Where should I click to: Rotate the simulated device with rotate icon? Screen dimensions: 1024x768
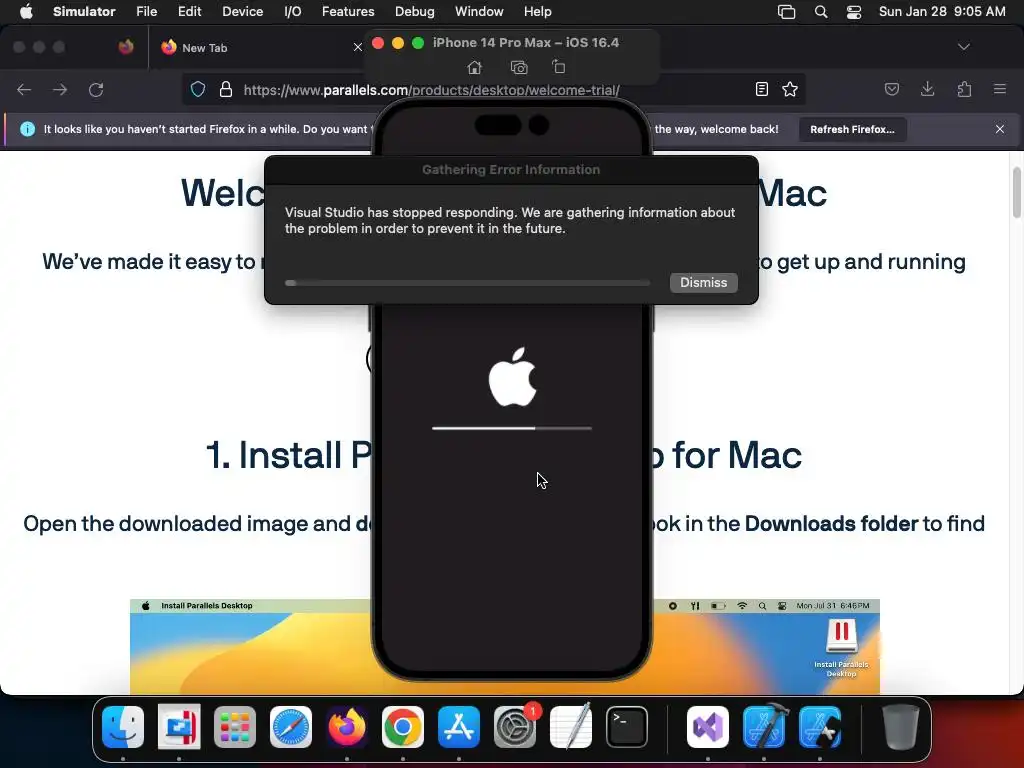pyautogui.click(x=558, y=67)
